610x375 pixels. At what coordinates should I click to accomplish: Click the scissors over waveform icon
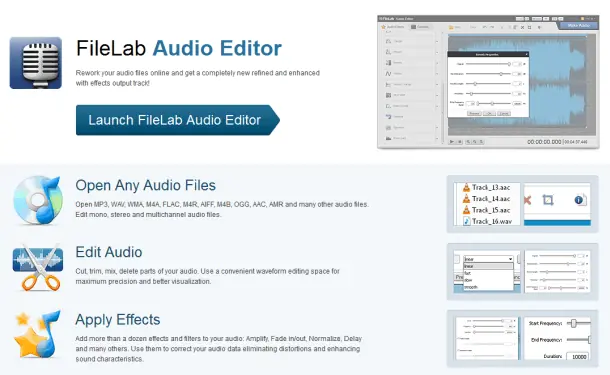38,268
